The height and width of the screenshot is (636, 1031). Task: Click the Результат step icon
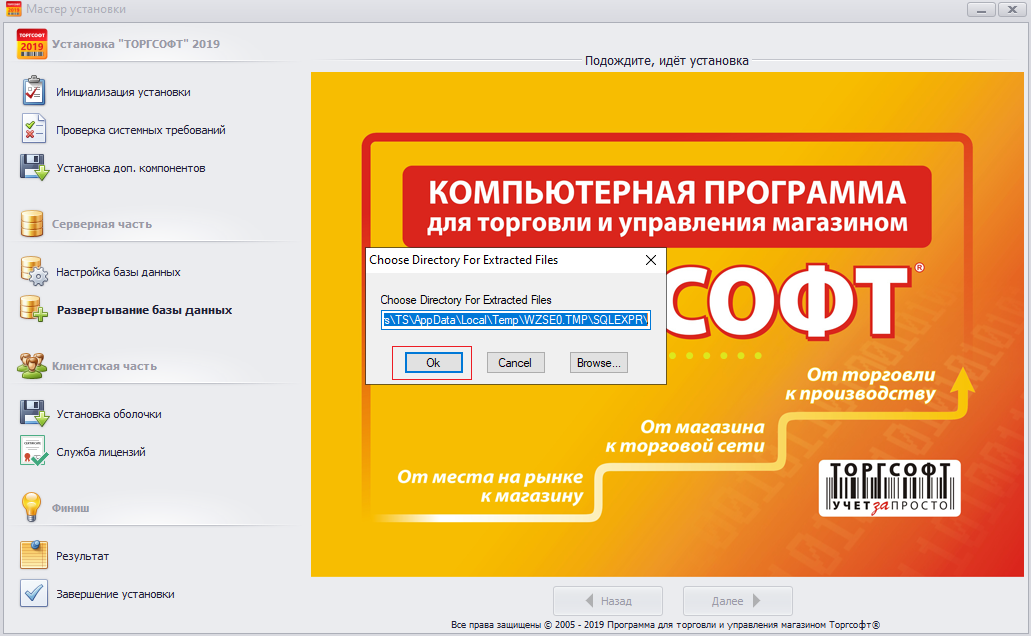(x=34, y=555)
